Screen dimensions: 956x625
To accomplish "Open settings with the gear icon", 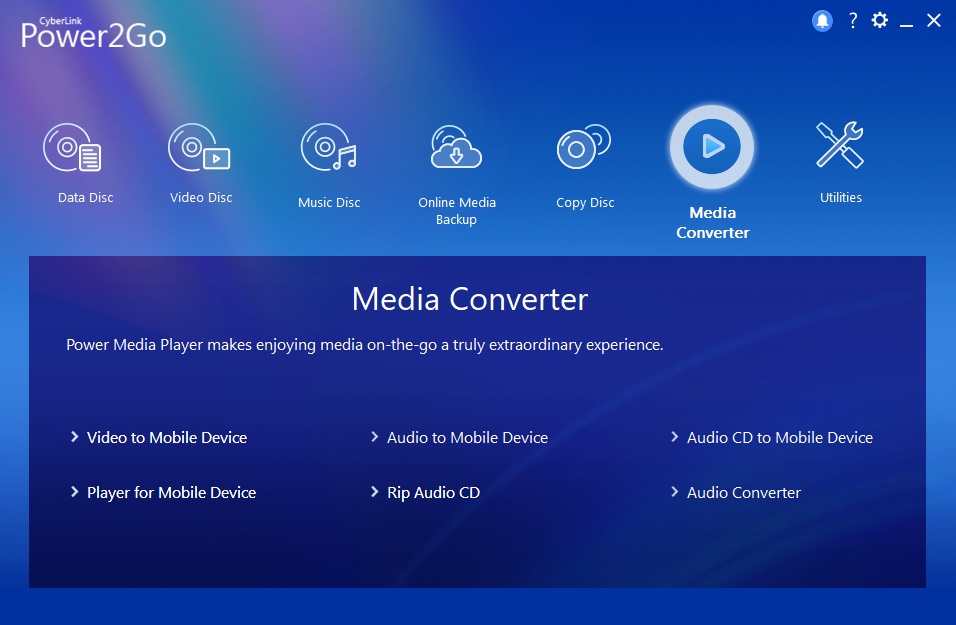I will [879, 21].
